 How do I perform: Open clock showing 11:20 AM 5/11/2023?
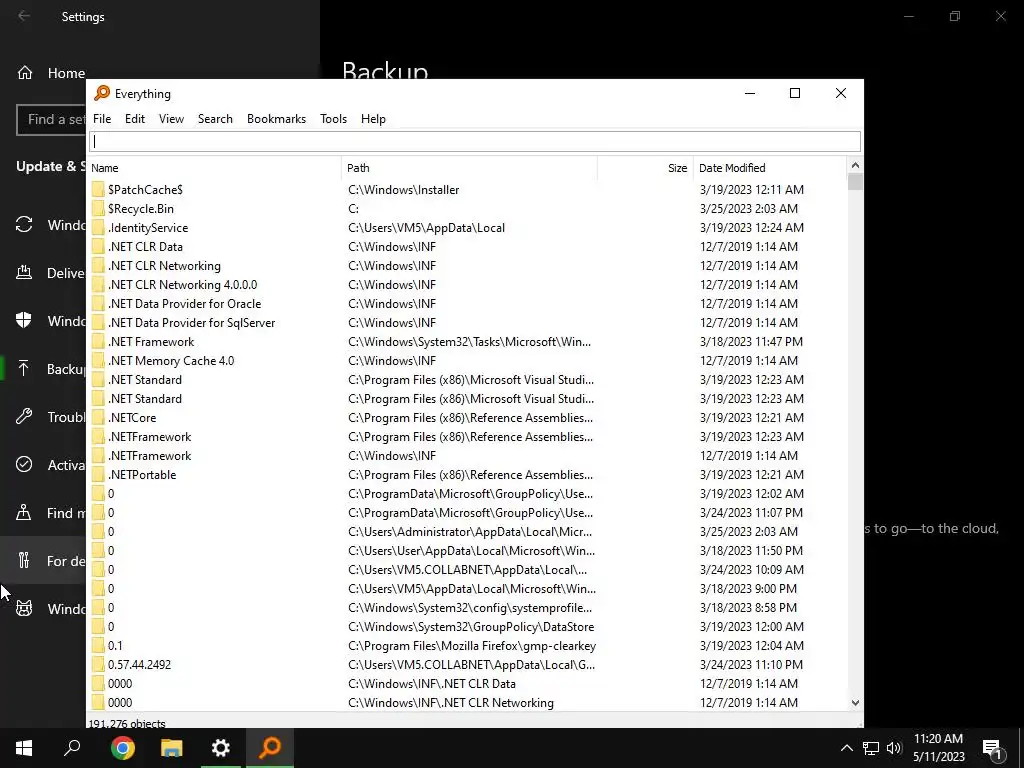tap(938, 748)
